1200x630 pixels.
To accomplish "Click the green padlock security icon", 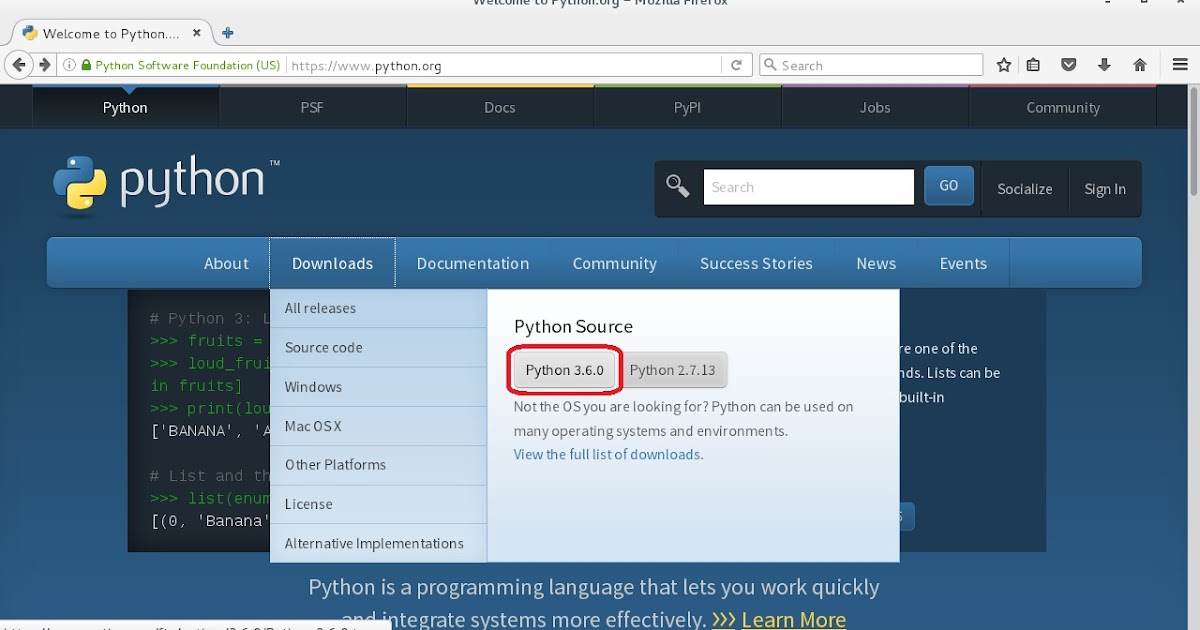I will tap(87, 65).
